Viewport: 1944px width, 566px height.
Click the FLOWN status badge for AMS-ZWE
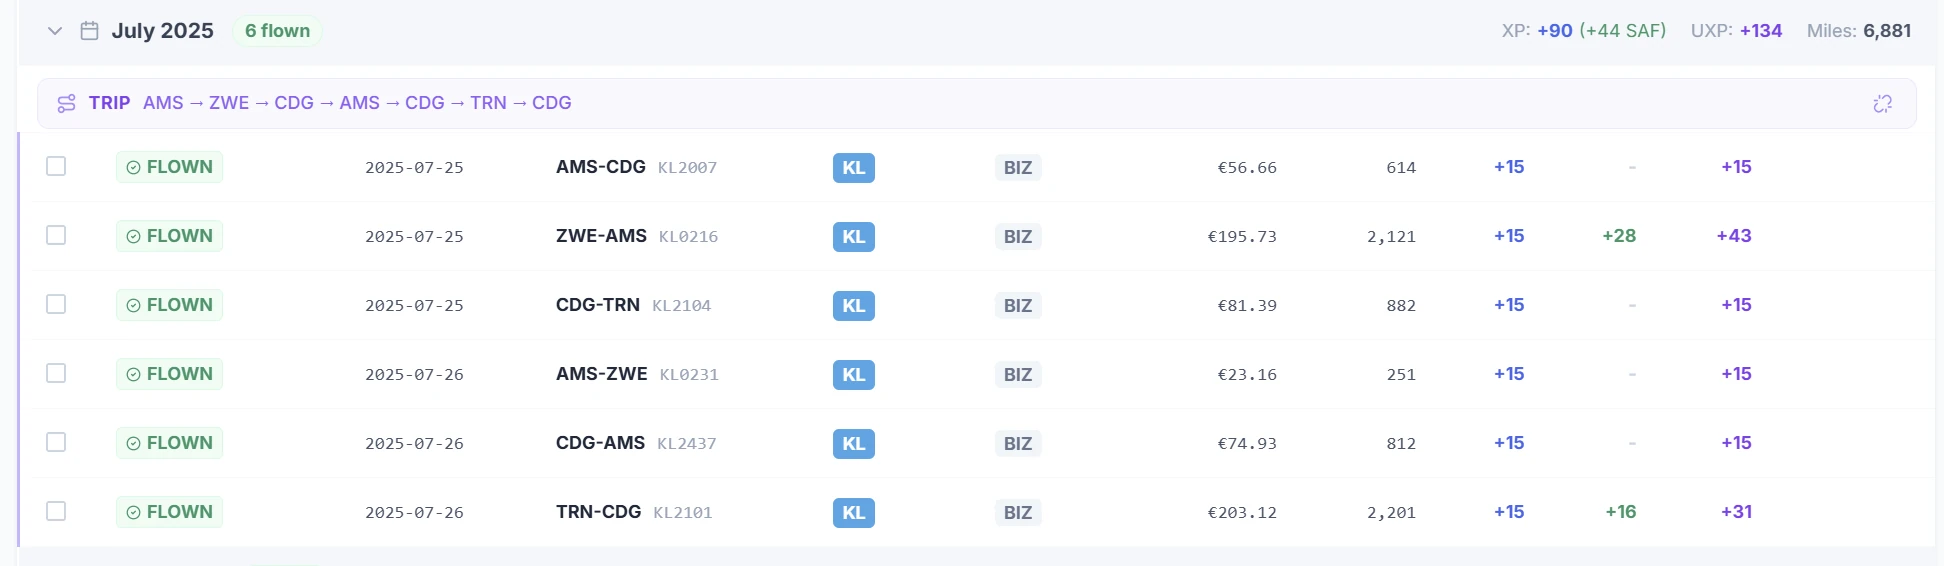click(169, 374)
